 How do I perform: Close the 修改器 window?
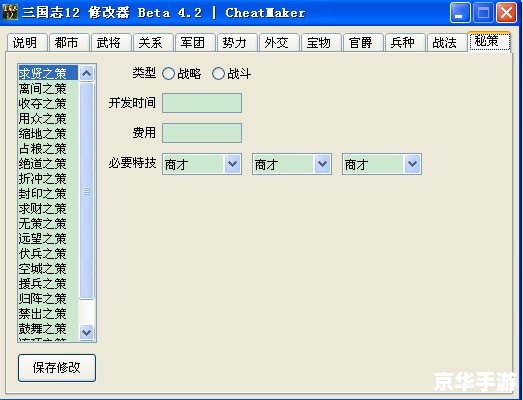(506, 13)
